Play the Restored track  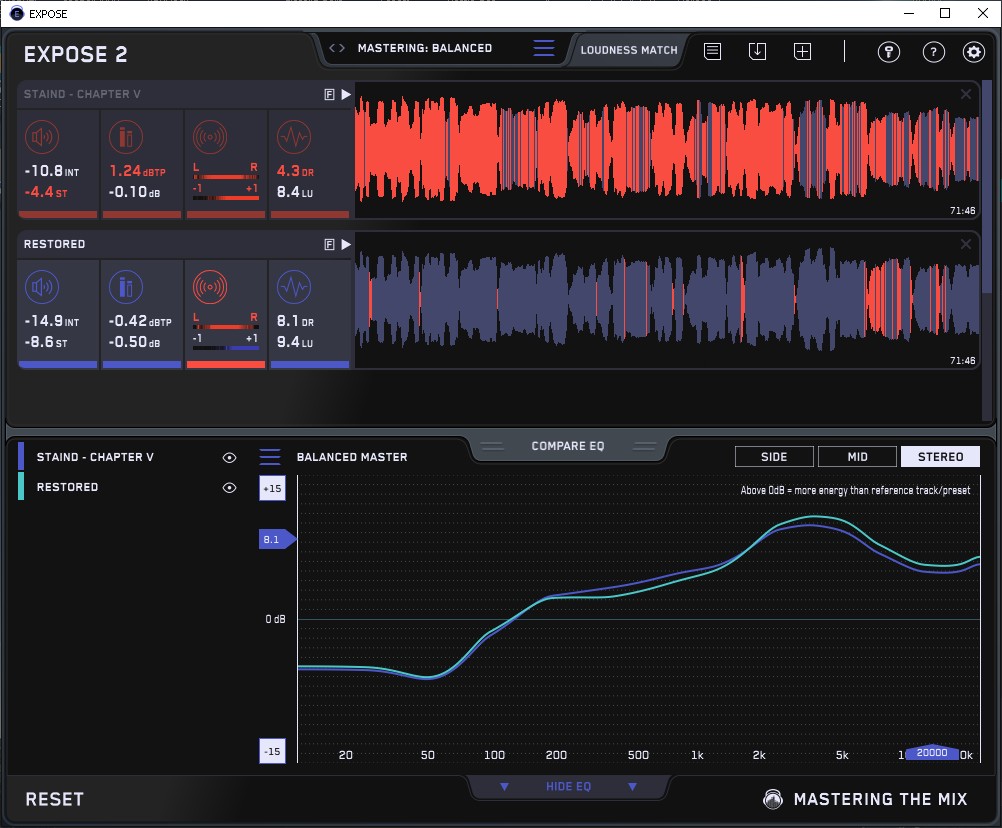(346, 244)
